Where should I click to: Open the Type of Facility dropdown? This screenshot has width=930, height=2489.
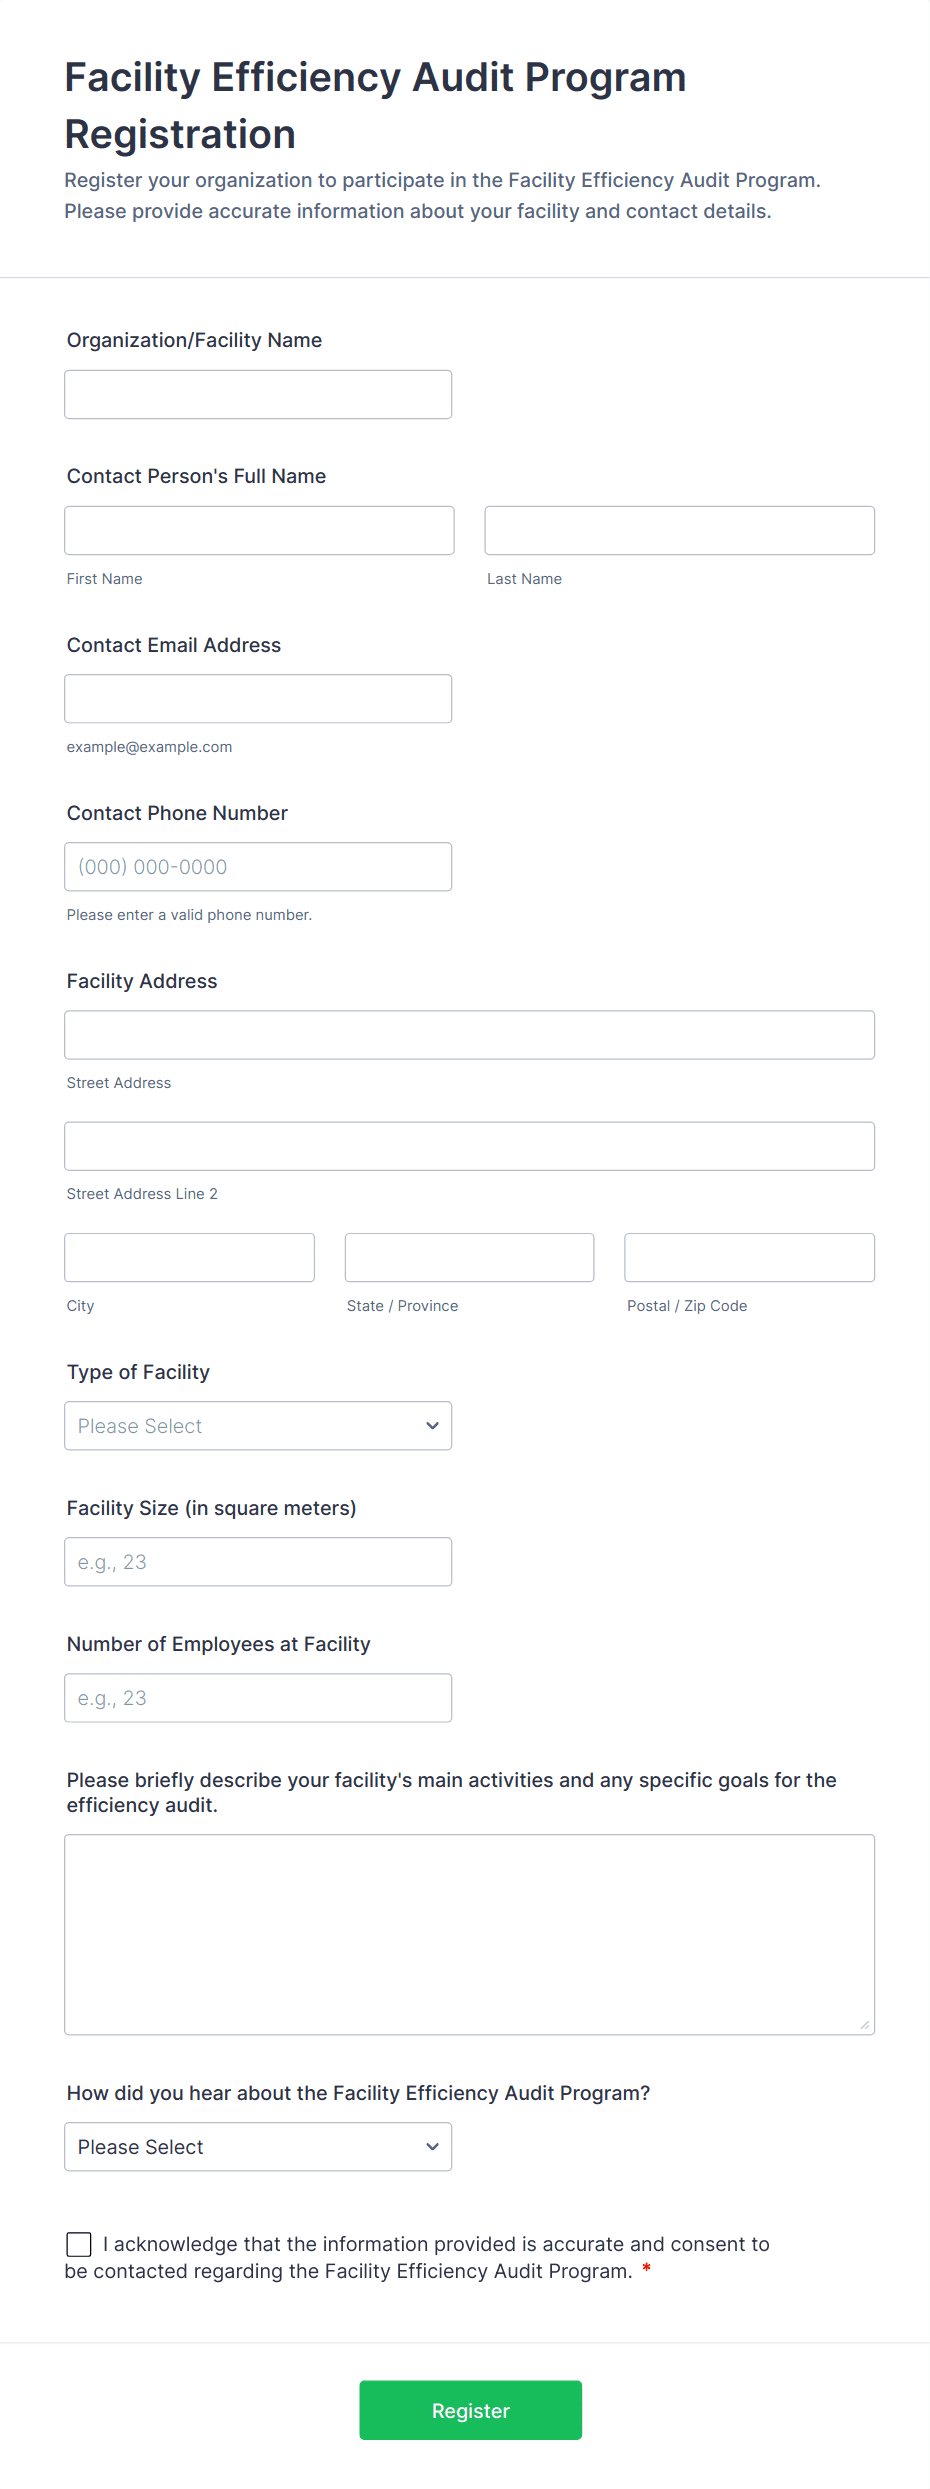click(257, 1425)
